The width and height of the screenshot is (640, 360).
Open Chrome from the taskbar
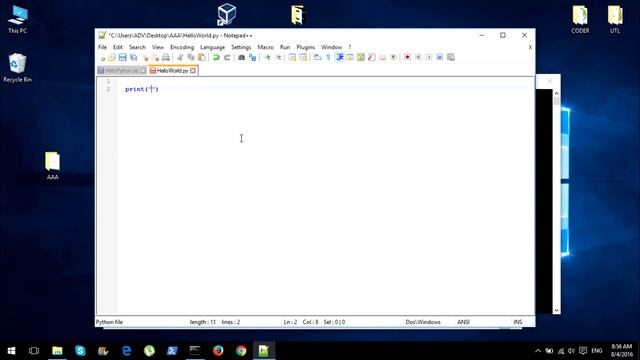[x=241, y=351]
